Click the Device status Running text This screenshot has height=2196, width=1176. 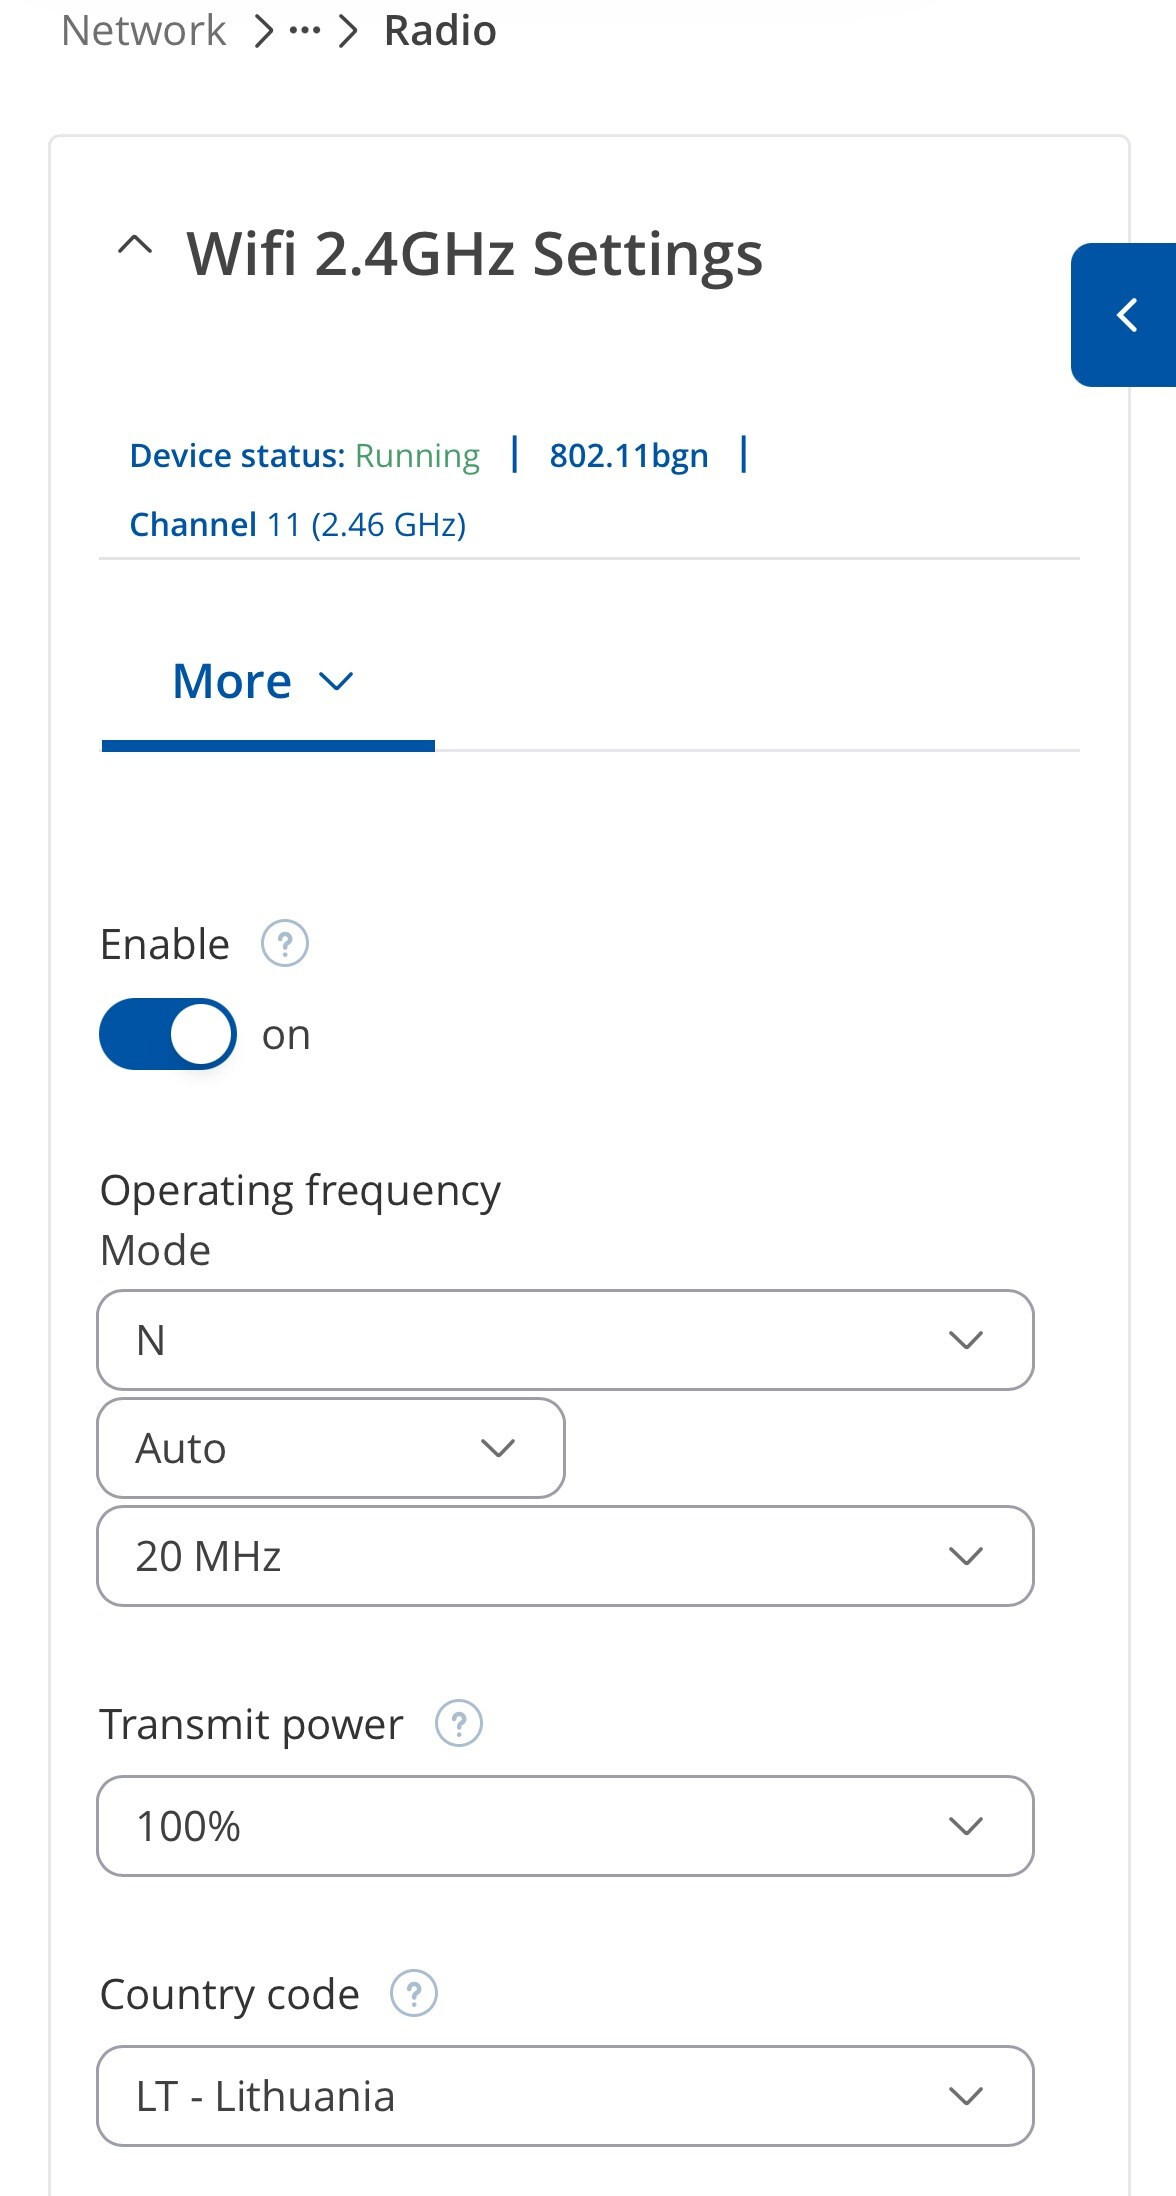pyautogui.click(x=305, y=456)
